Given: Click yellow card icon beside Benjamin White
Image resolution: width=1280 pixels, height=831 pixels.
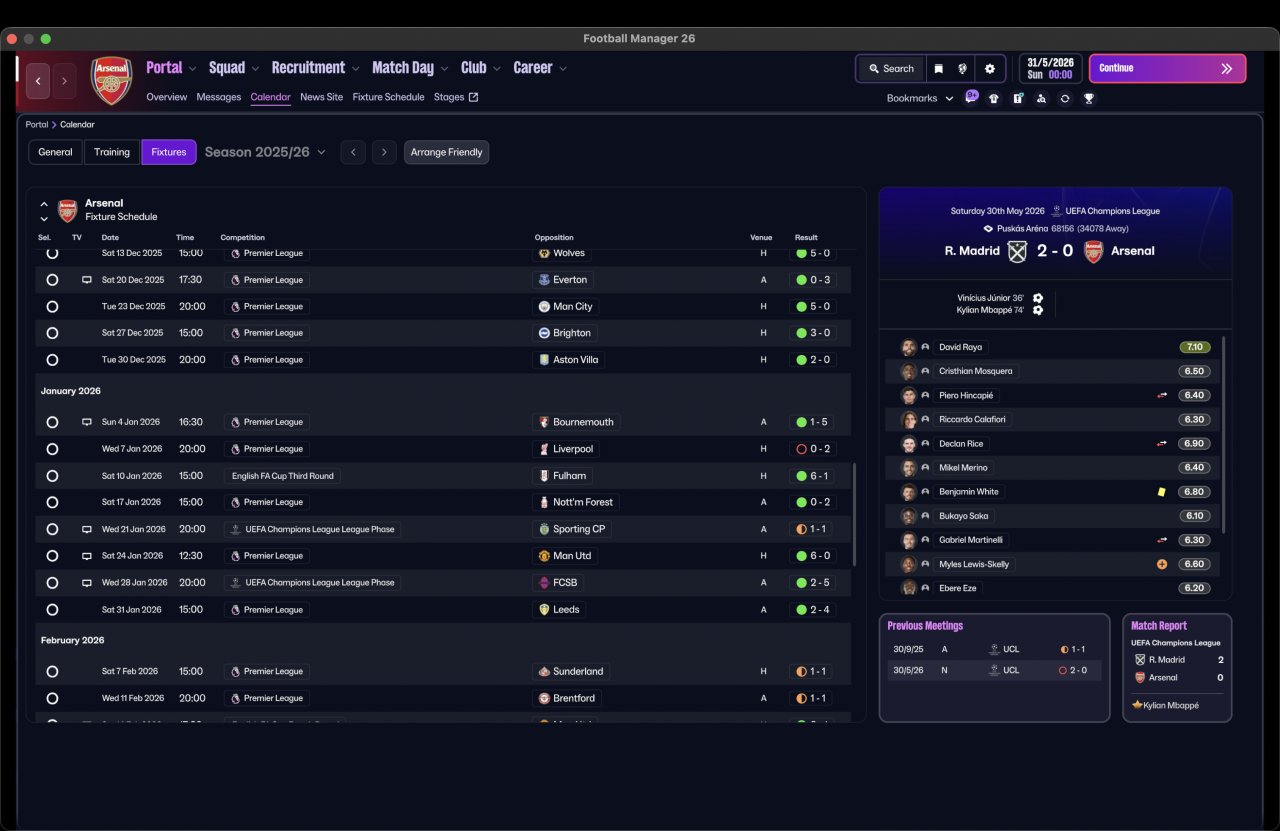Looking at the screenshot, I should click(1162, 491).
